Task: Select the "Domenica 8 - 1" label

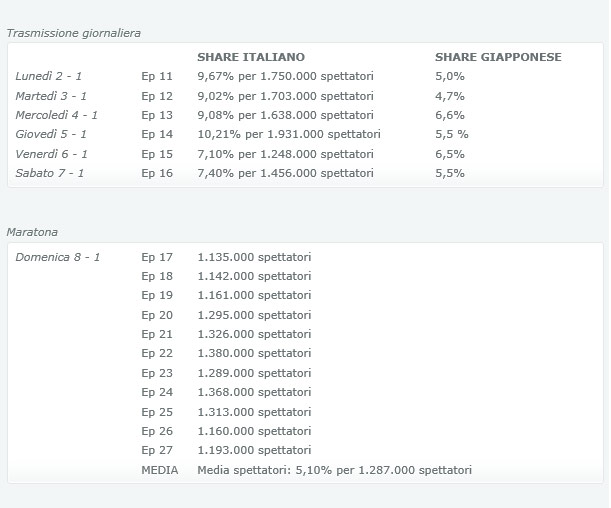Action: pyautogui.click(x=58, y=257)
